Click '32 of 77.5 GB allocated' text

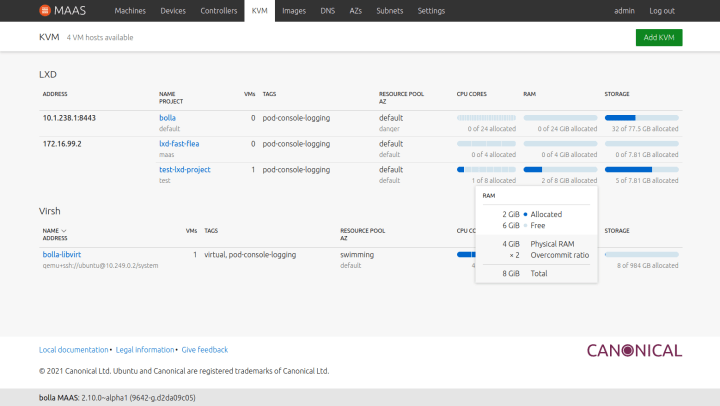(645, 129)
